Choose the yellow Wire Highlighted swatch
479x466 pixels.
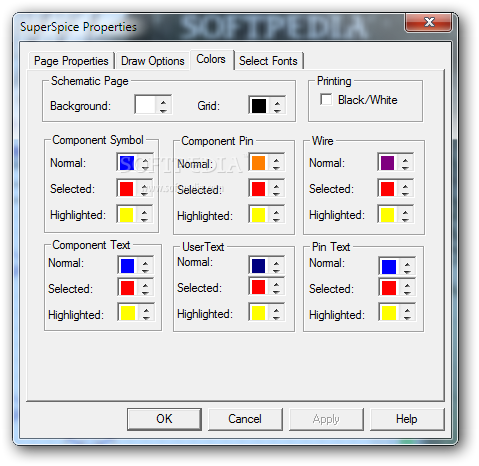click(x=387, y=215)
